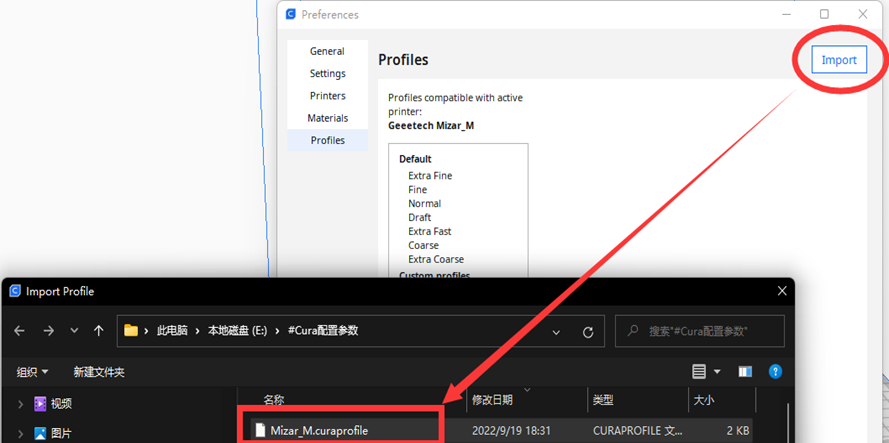Go back in Import Profile dialog
This screenshot has width=889, height=443.
click(19, 331)
